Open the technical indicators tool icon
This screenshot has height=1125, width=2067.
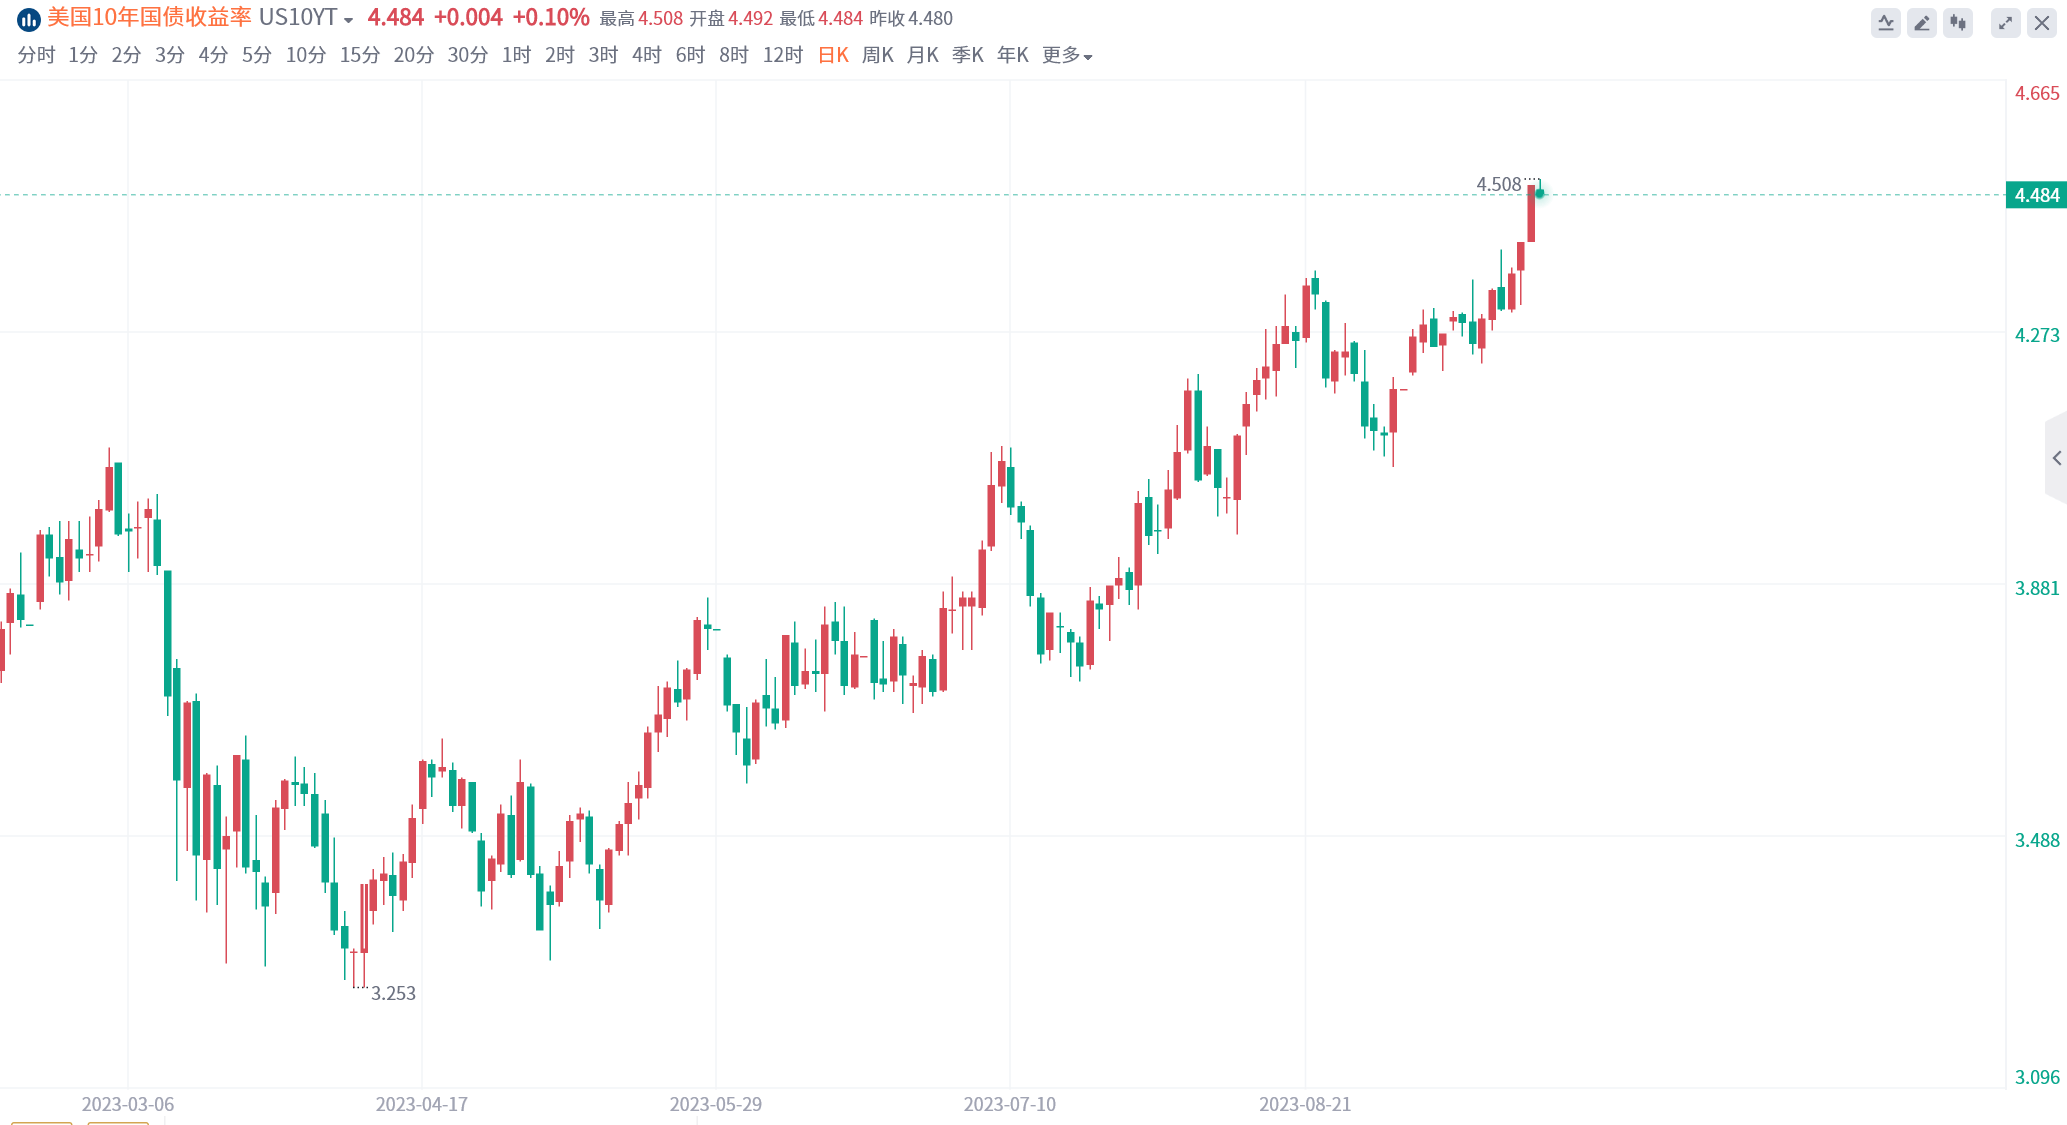point(1885,22)
